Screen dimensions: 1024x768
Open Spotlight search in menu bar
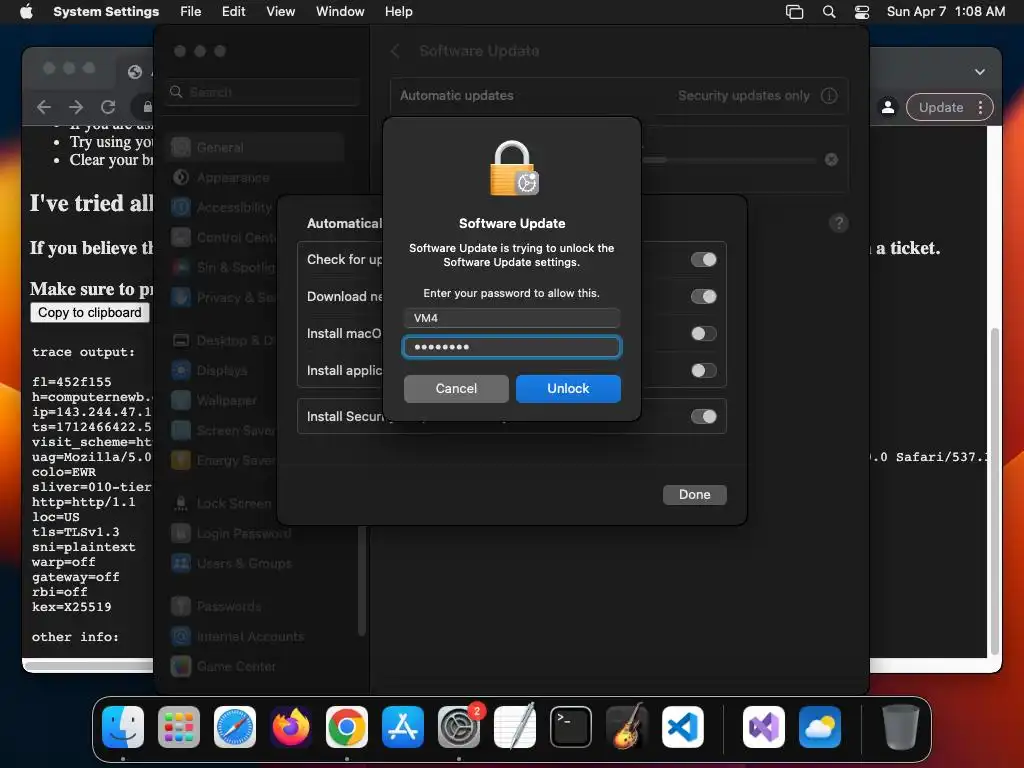(829, 12)
